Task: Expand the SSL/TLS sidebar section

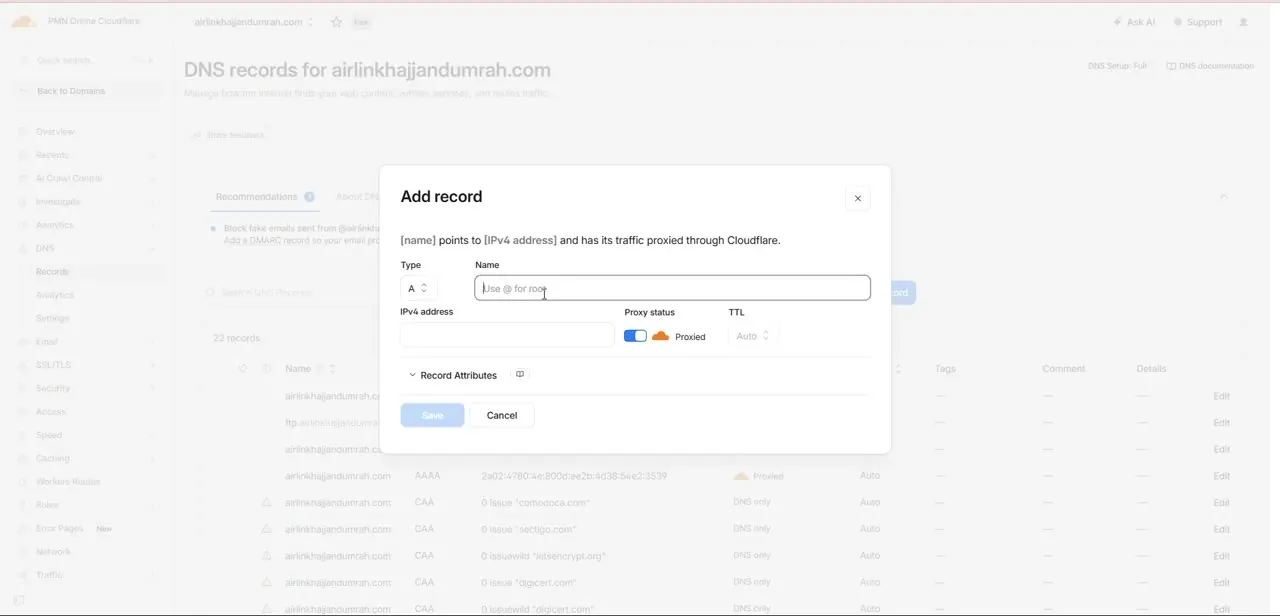Action: (87, 365)
